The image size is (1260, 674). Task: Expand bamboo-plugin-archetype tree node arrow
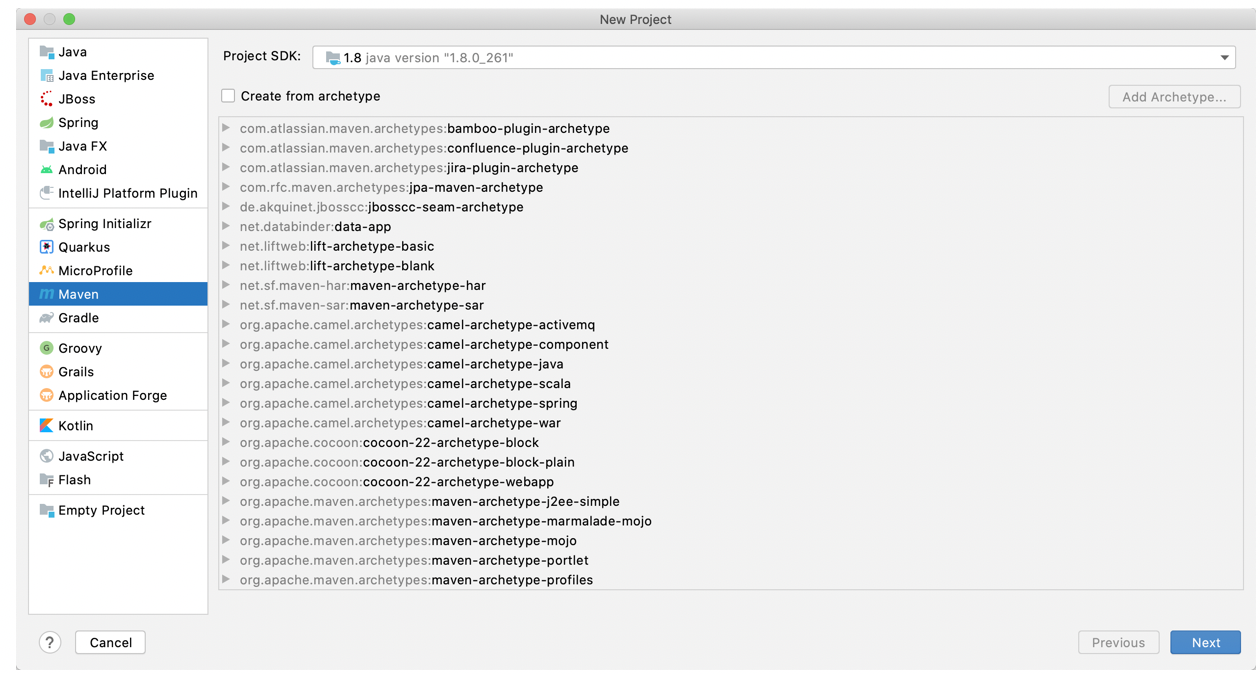coord(227,128)
